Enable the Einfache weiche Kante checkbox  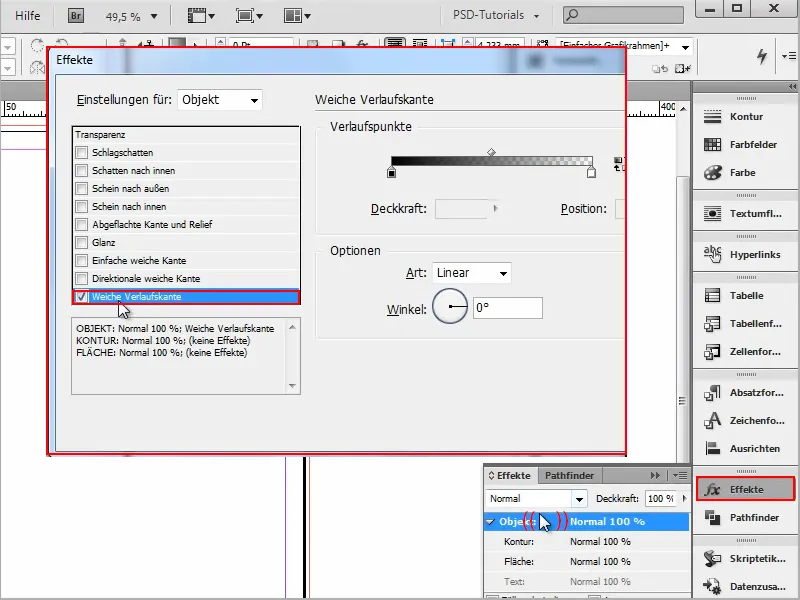[81, 261]
